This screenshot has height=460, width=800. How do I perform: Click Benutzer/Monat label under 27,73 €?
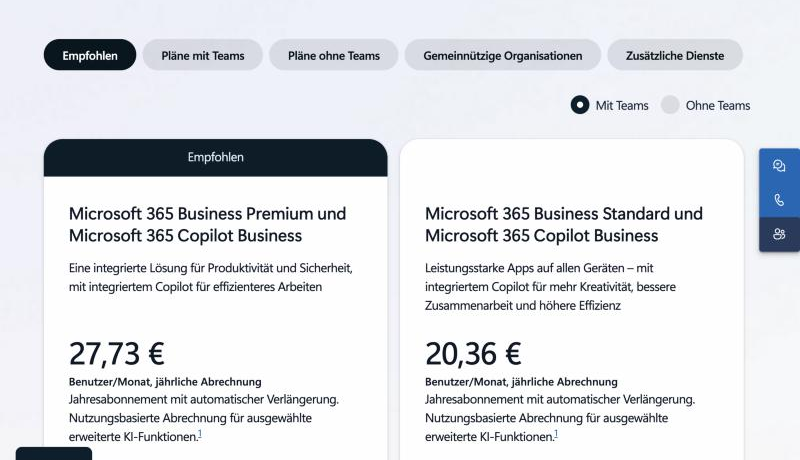[x=165, y=381]
